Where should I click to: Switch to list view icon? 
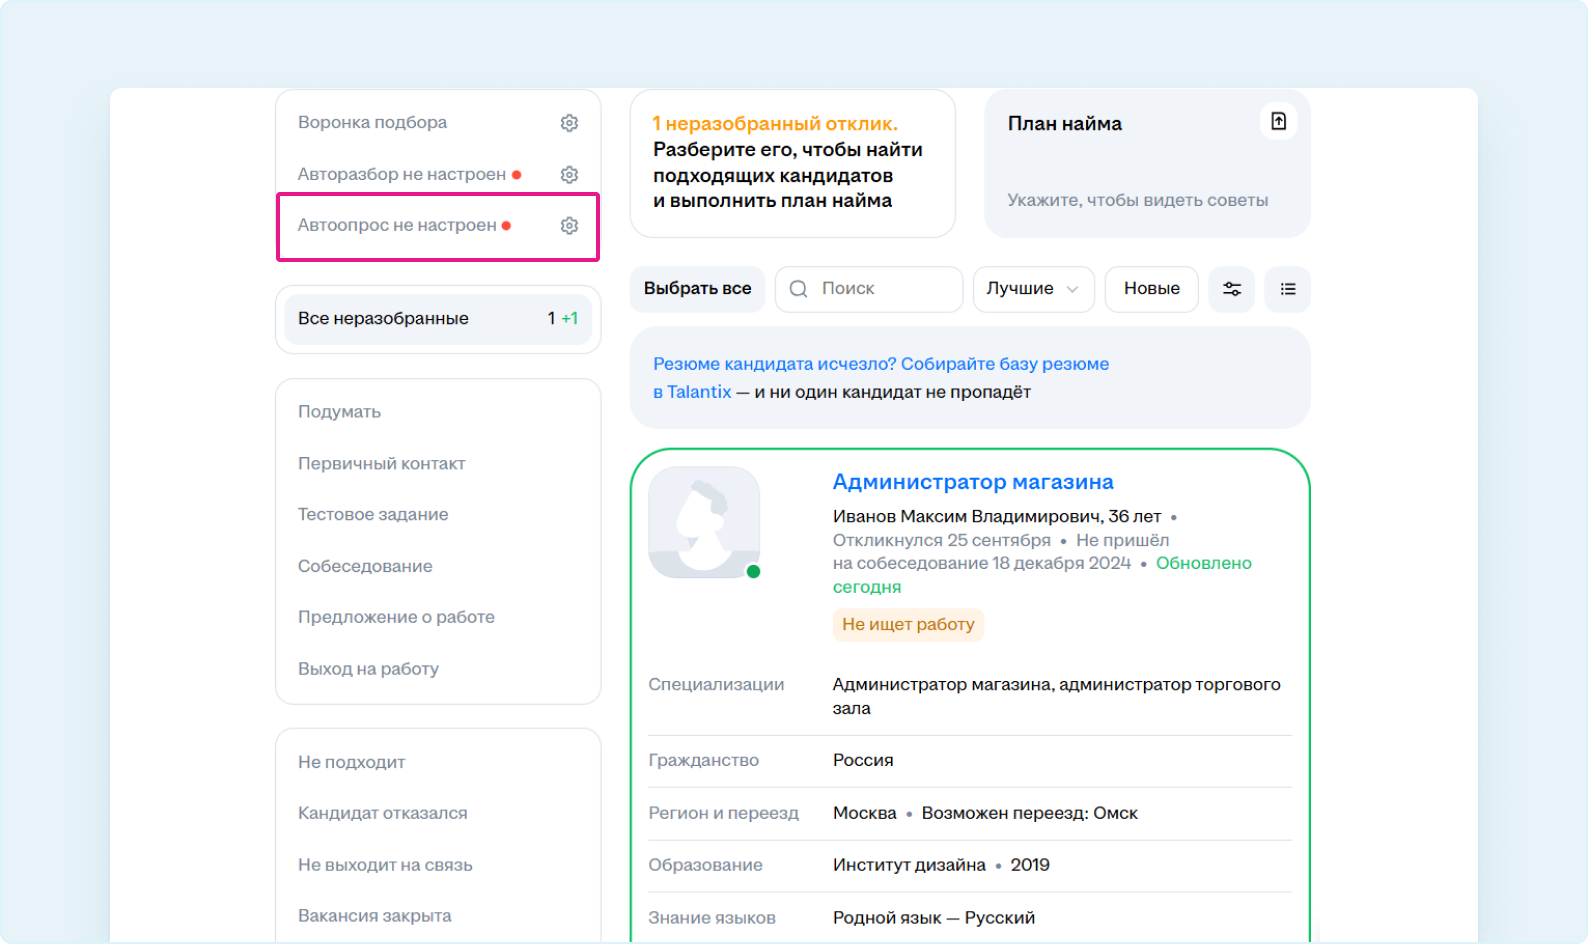coord(1287,289)
